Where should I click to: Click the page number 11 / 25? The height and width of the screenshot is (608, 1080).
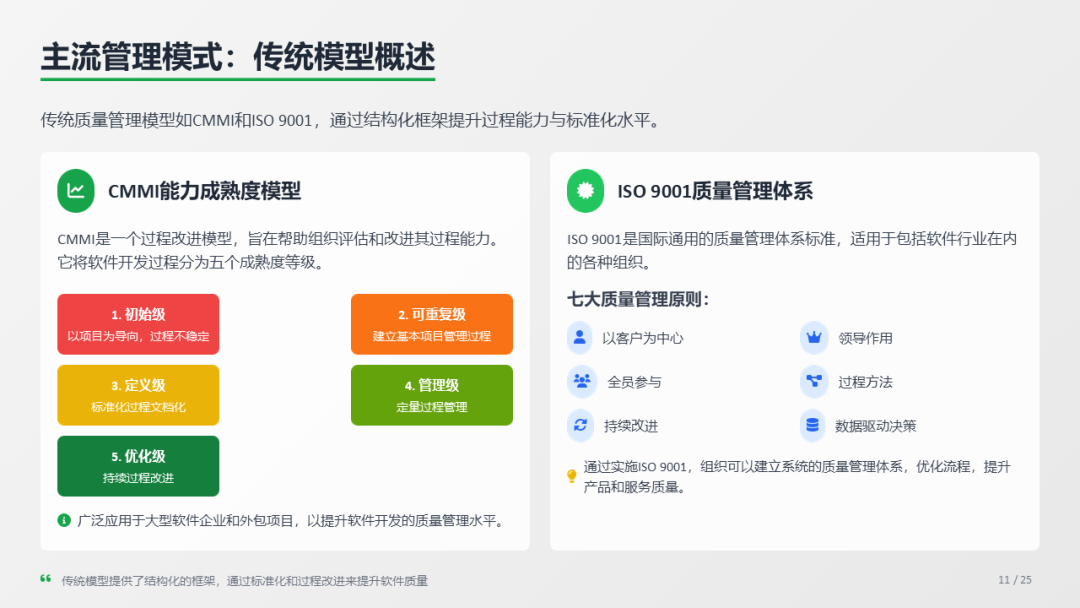[x=1014, y=580]
